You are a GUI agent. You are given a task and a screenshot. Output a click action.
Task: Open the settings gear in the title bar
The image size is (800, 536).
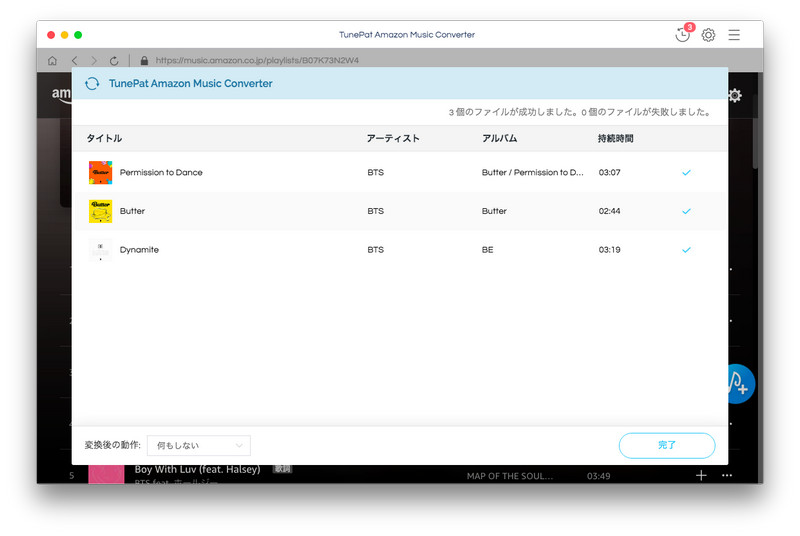pyautogui.click(x=708, y=35)
